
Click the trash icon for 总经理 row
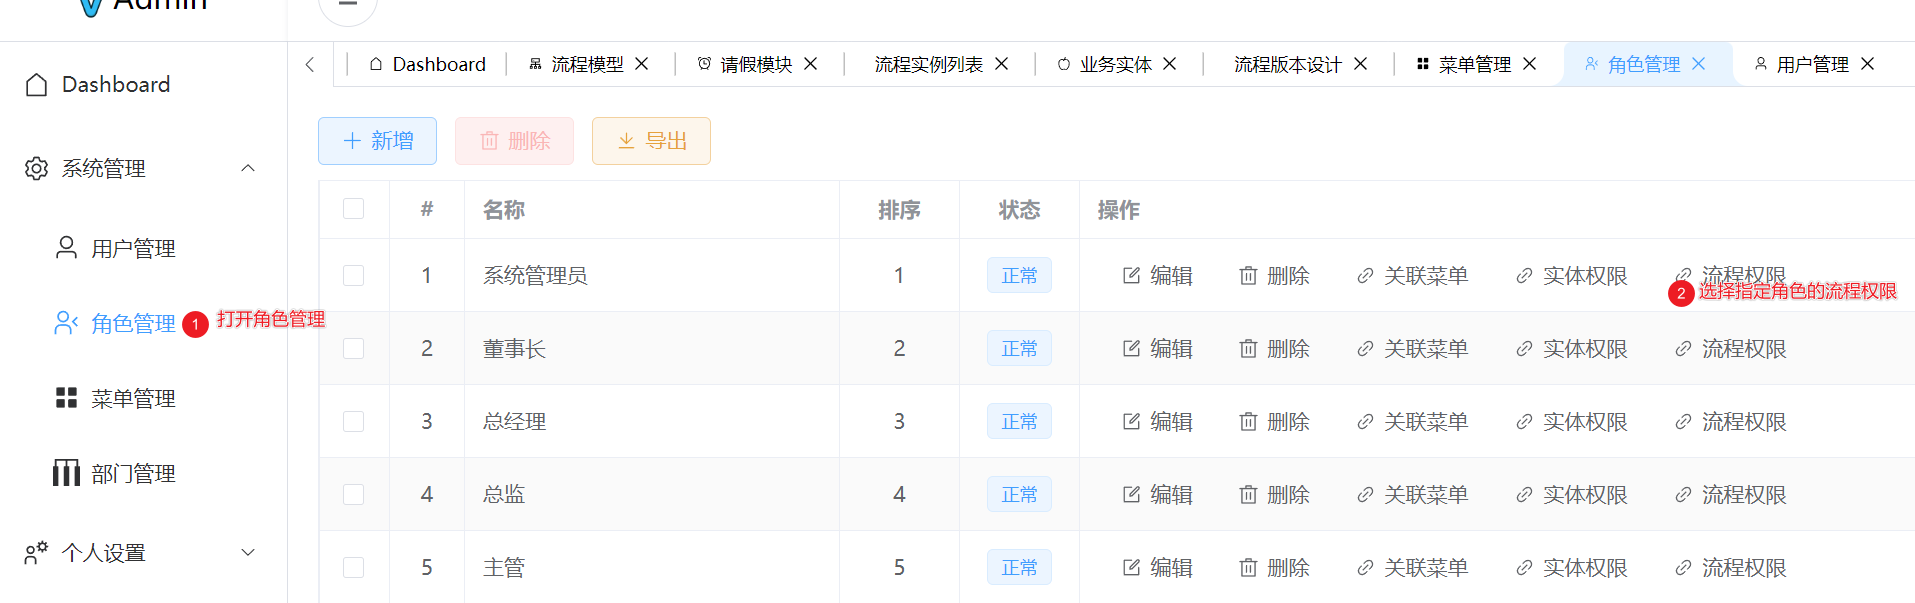pos(1248,422)
